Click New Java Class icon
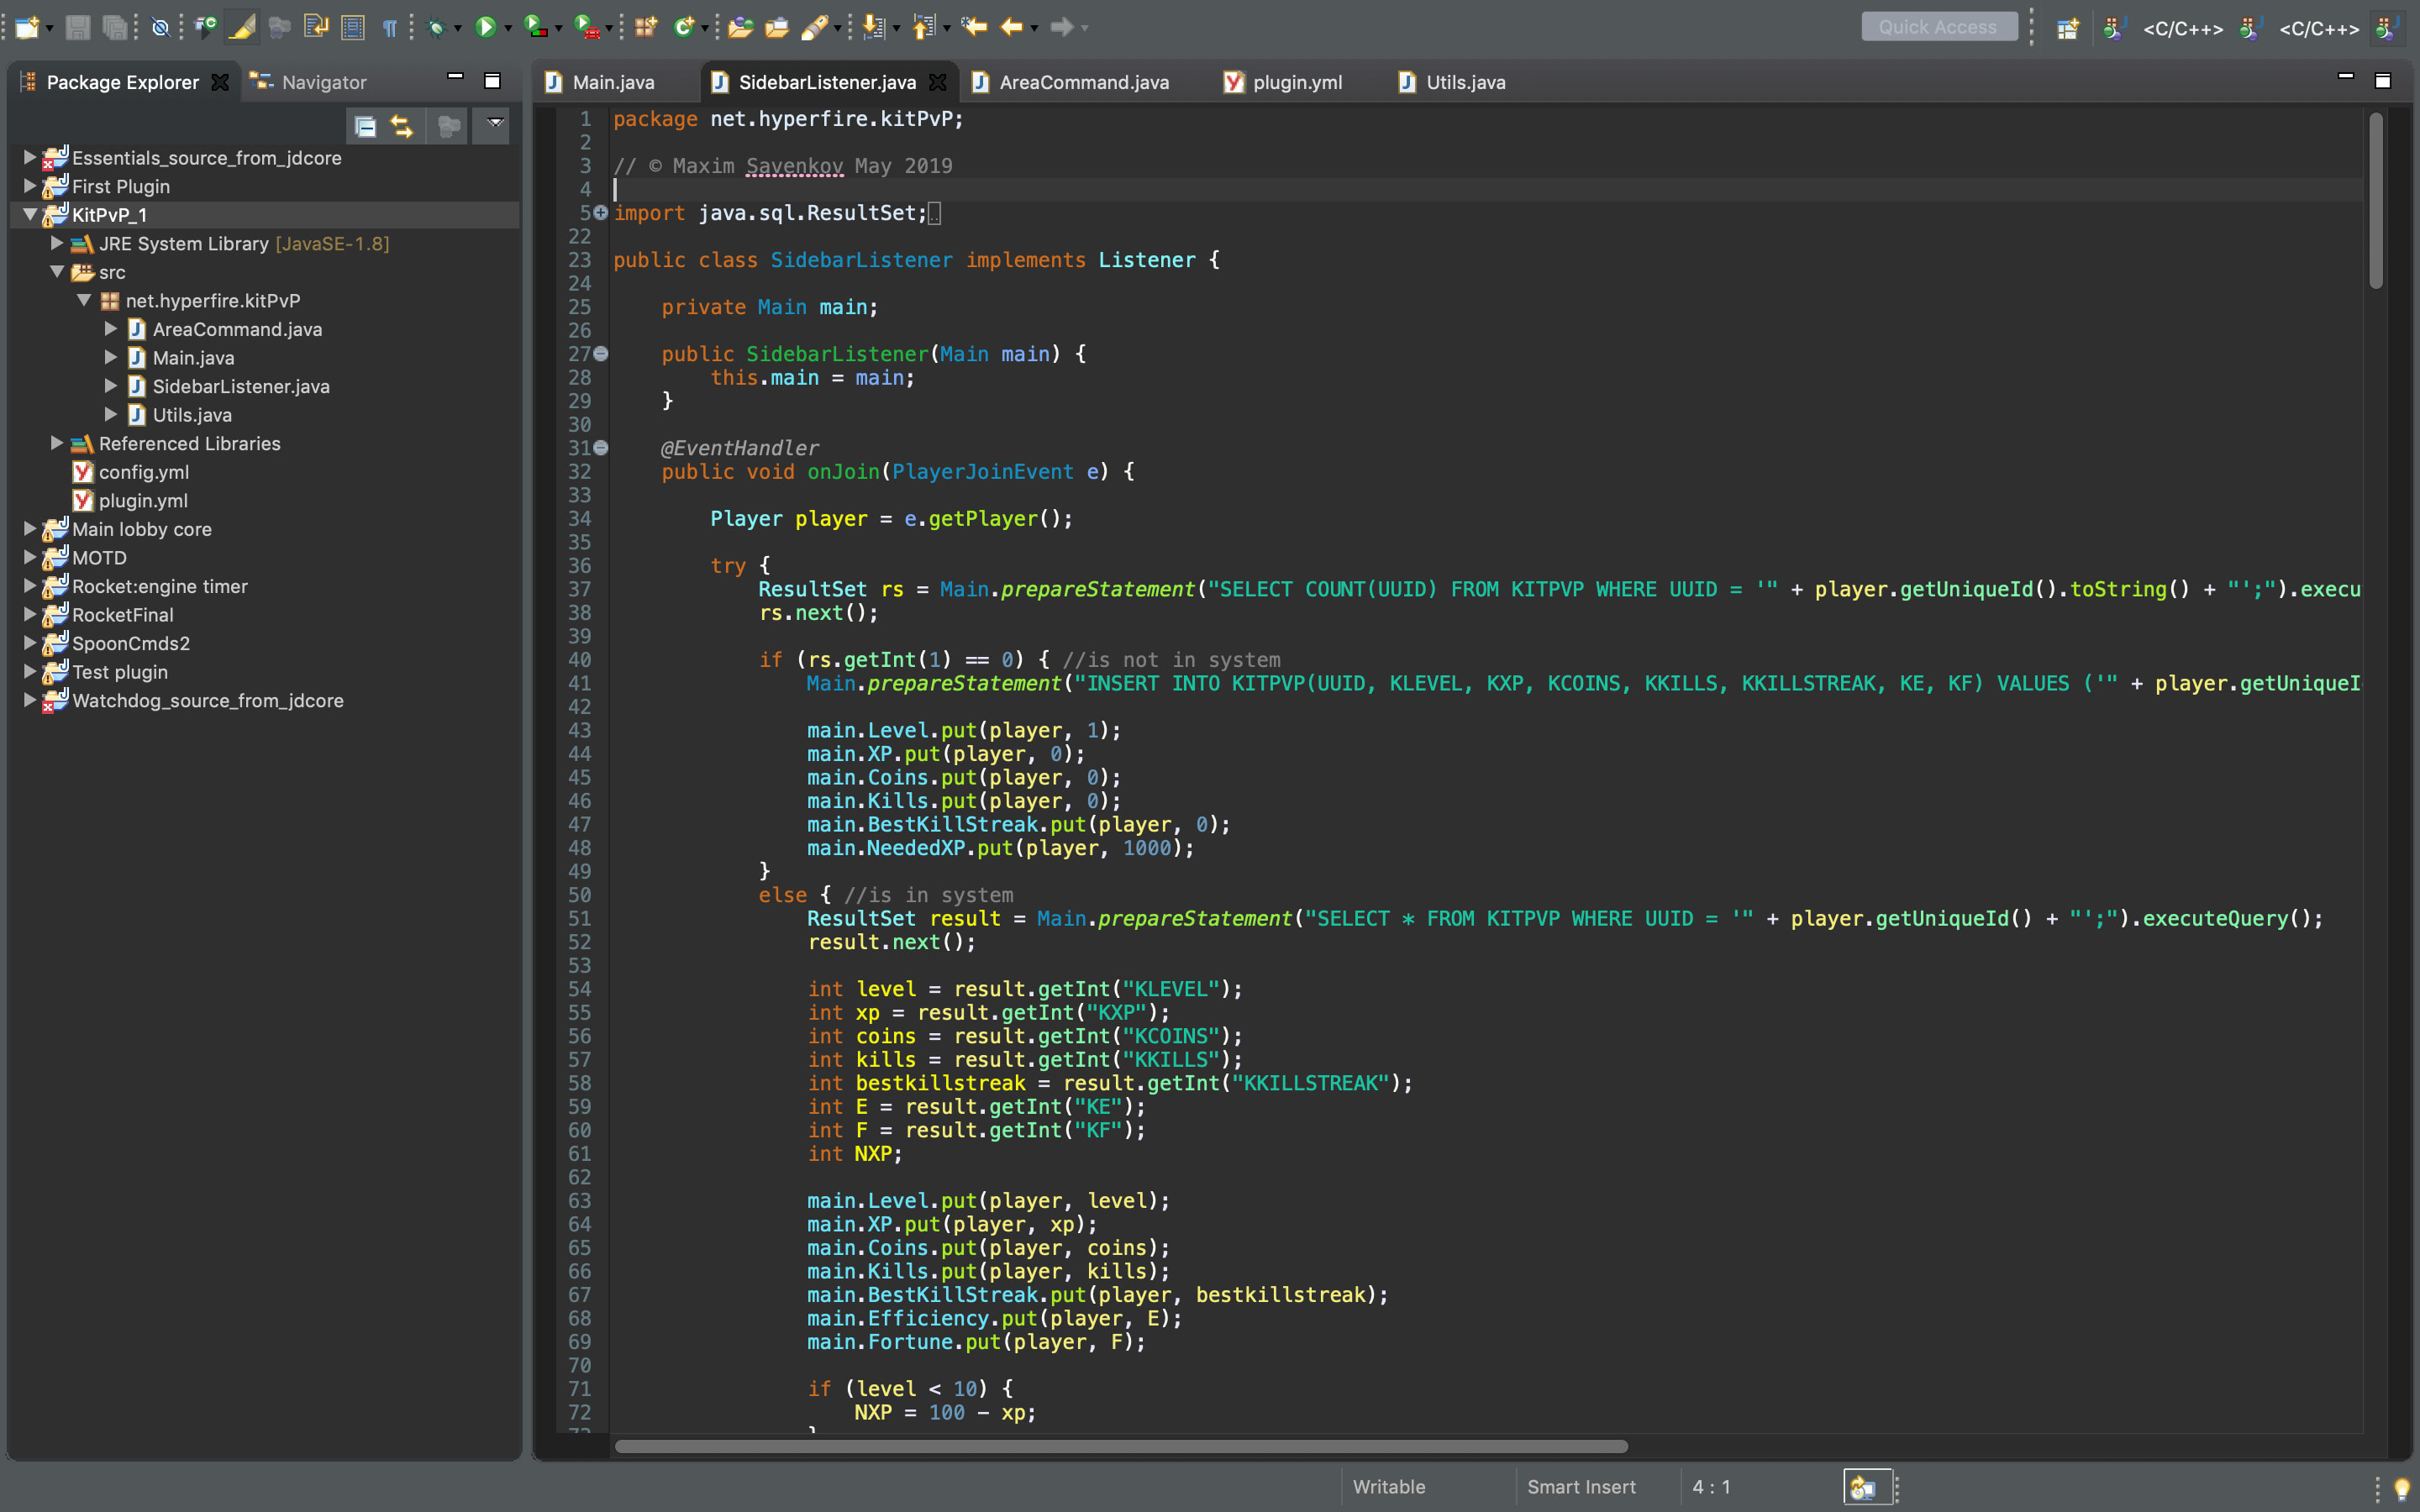 coord(684,27)
